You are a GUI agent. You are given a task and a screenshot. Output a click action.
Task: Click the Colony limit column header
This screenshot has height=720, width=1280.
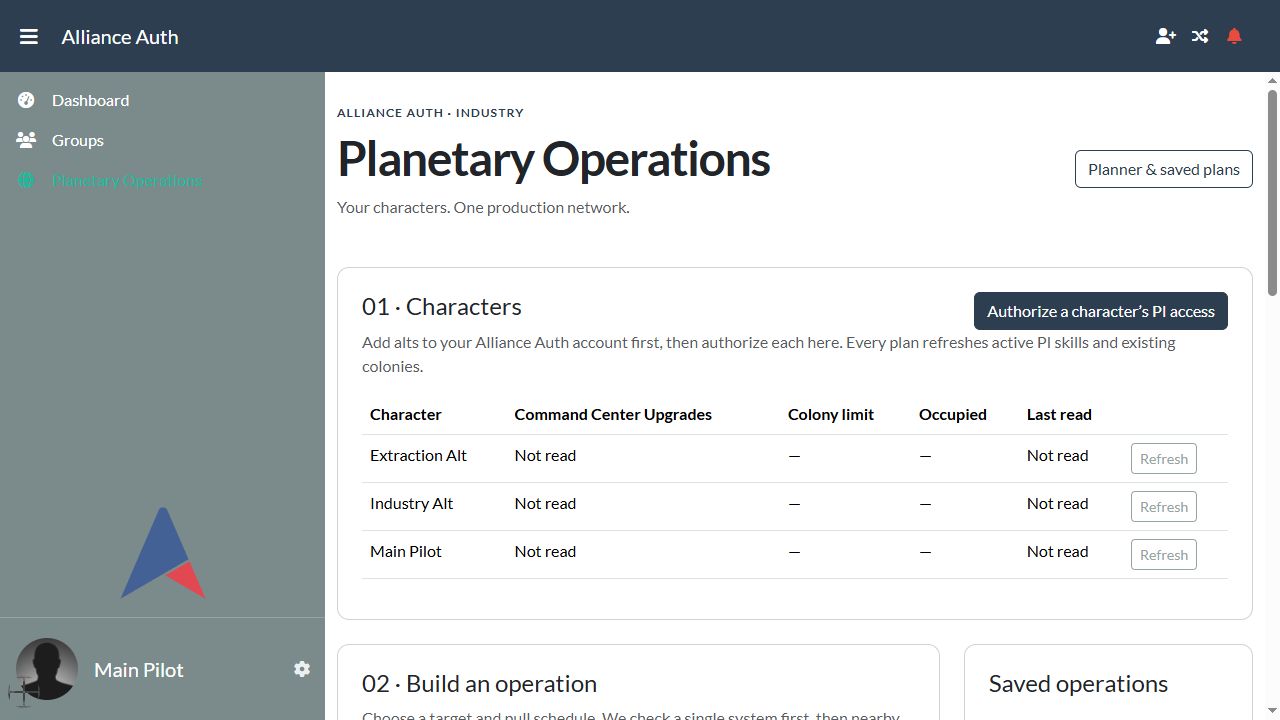pos(831,414)
